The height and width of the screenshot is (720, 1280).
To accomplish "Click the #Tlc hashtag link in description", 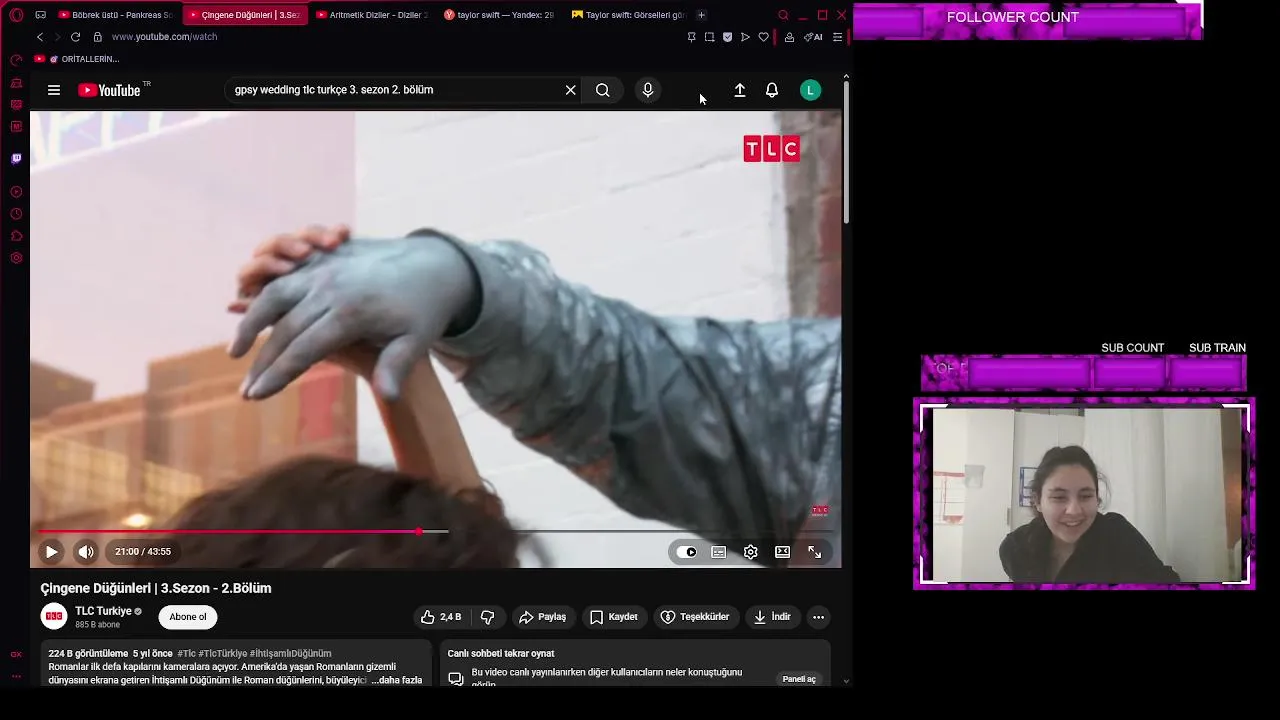I will point(186,653).
